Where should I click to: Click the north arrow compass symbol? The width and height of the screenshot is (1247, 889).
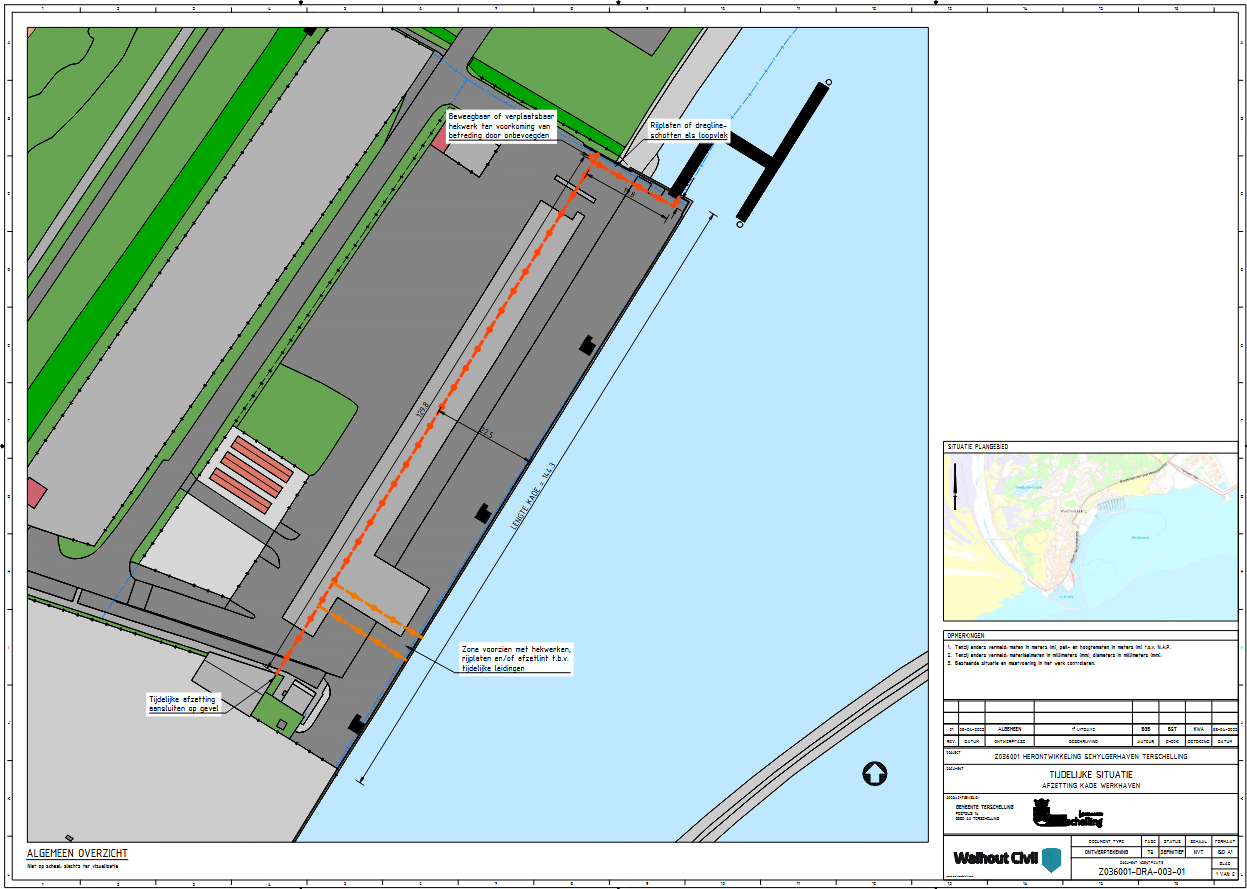tap(874, 773)
